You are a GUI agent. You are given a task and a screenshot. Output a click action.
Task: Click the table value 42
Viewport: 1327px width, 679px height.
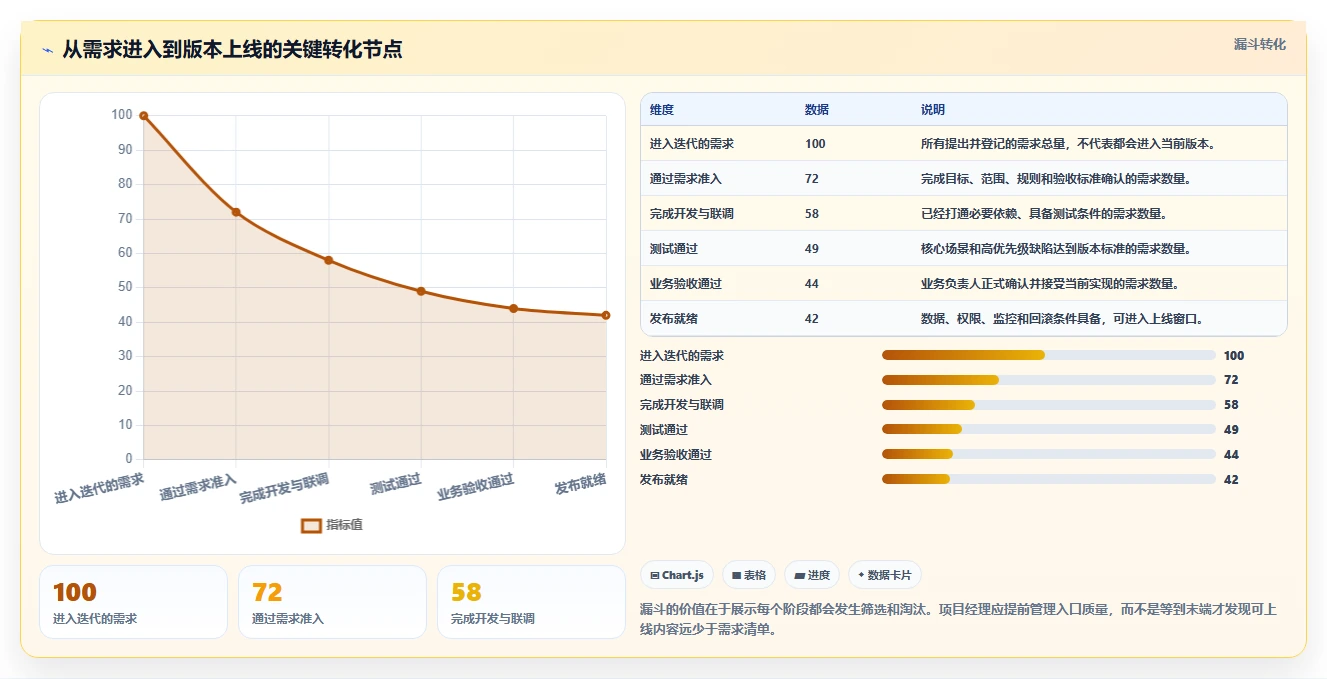click(812, 319)
